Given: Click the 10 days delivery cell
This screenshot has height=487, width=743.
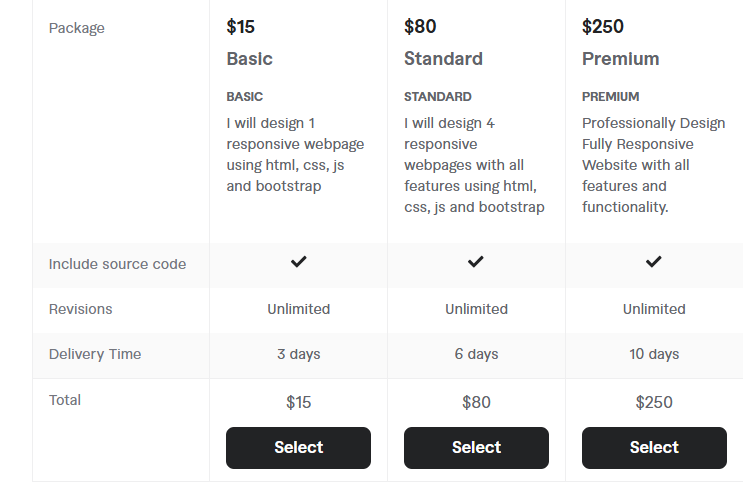Looking at the screenshot, I should [x=654, y=354].
